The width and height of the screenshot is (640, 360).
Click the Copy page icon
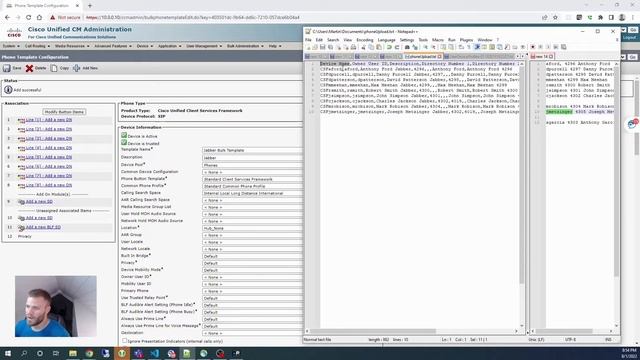coord(54,68)
